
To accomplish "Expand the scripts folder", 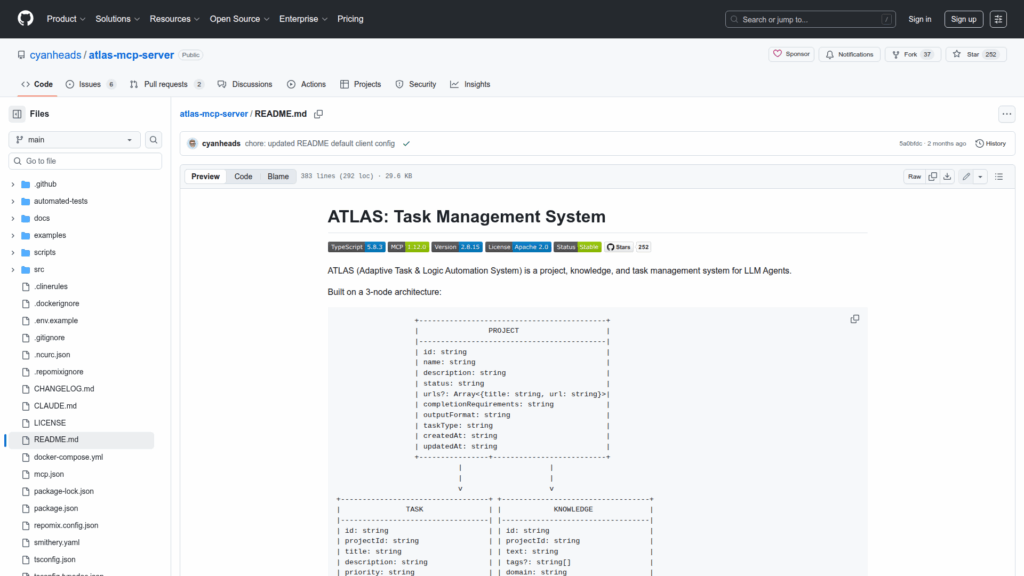I will 12,252.
